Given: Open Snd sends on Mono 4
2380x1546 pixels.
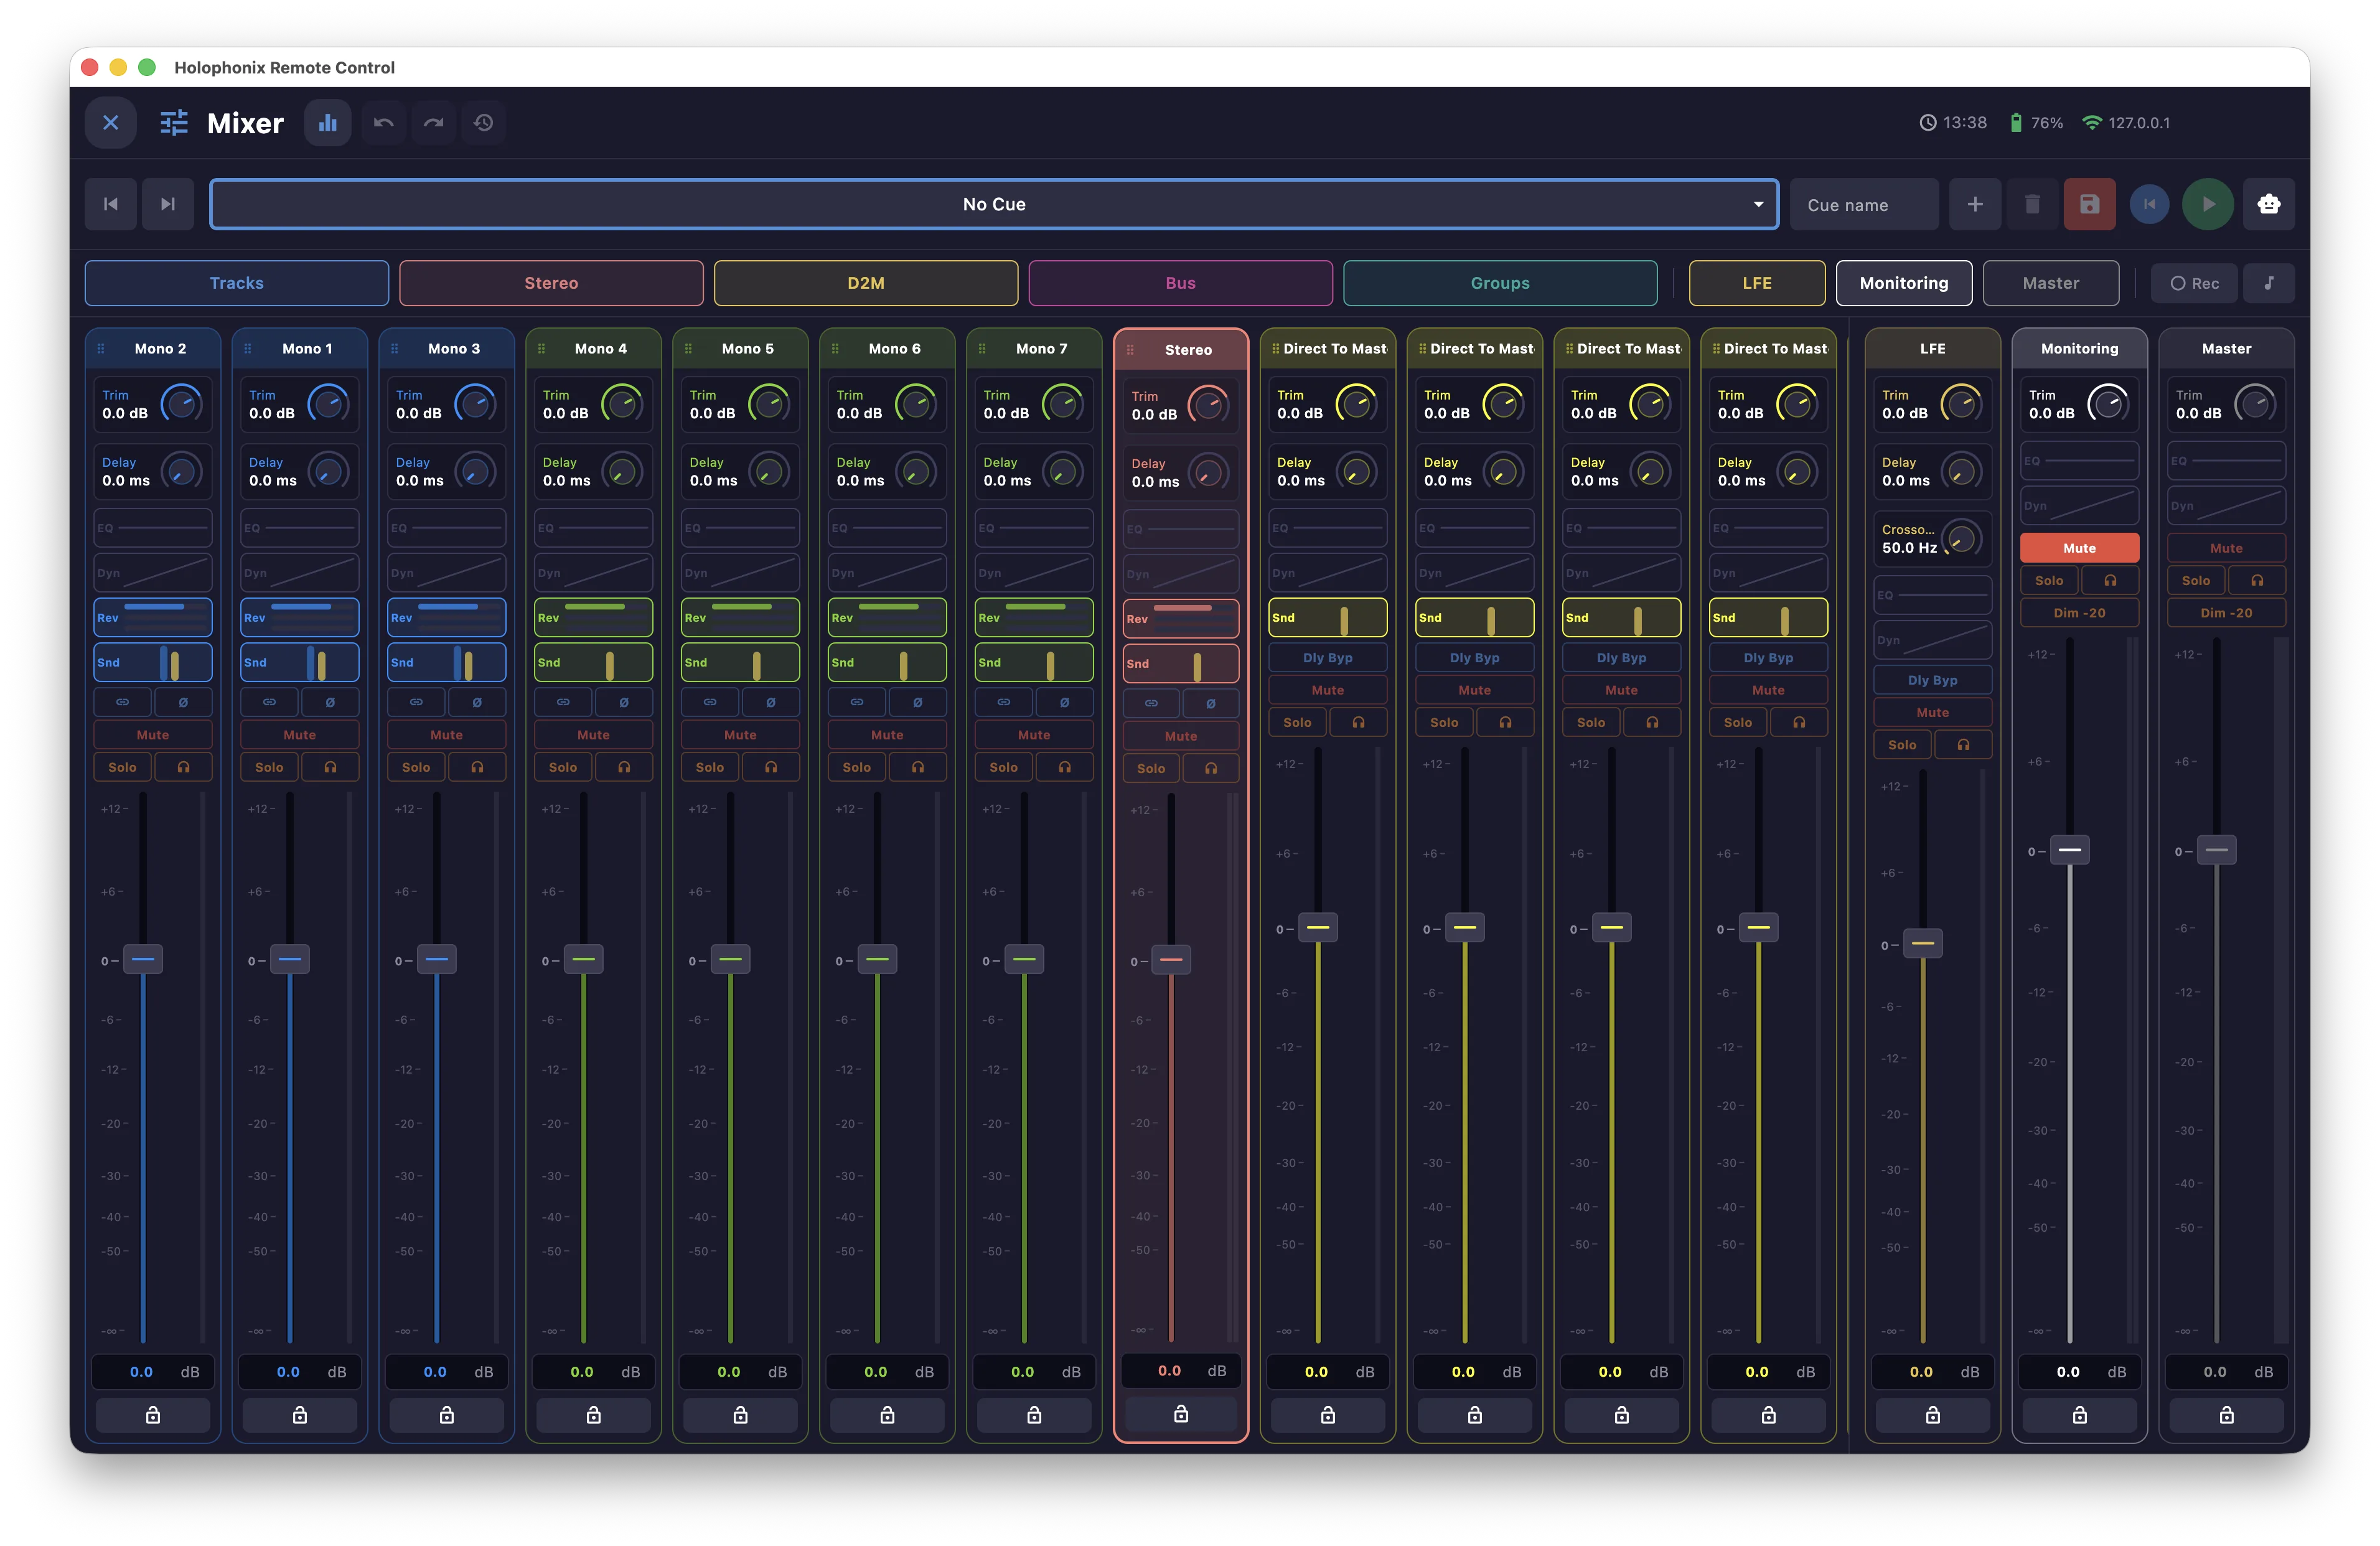Looking at the screenshot, I should [x=593, y=662].
